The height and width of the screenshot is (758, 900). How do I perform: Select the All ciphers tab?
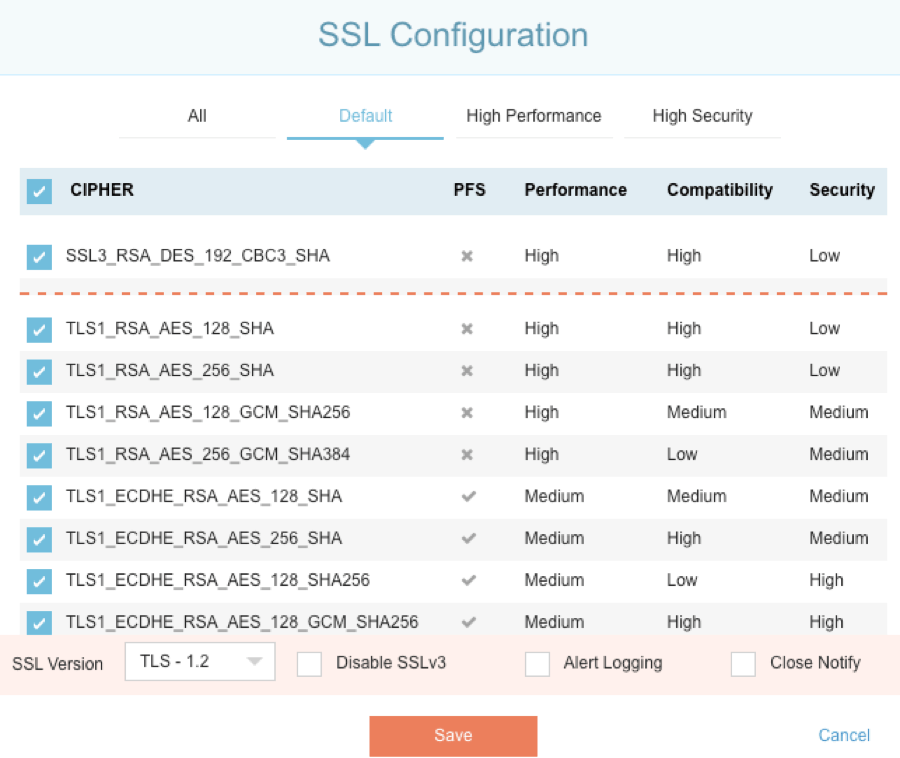click(197, 116)
